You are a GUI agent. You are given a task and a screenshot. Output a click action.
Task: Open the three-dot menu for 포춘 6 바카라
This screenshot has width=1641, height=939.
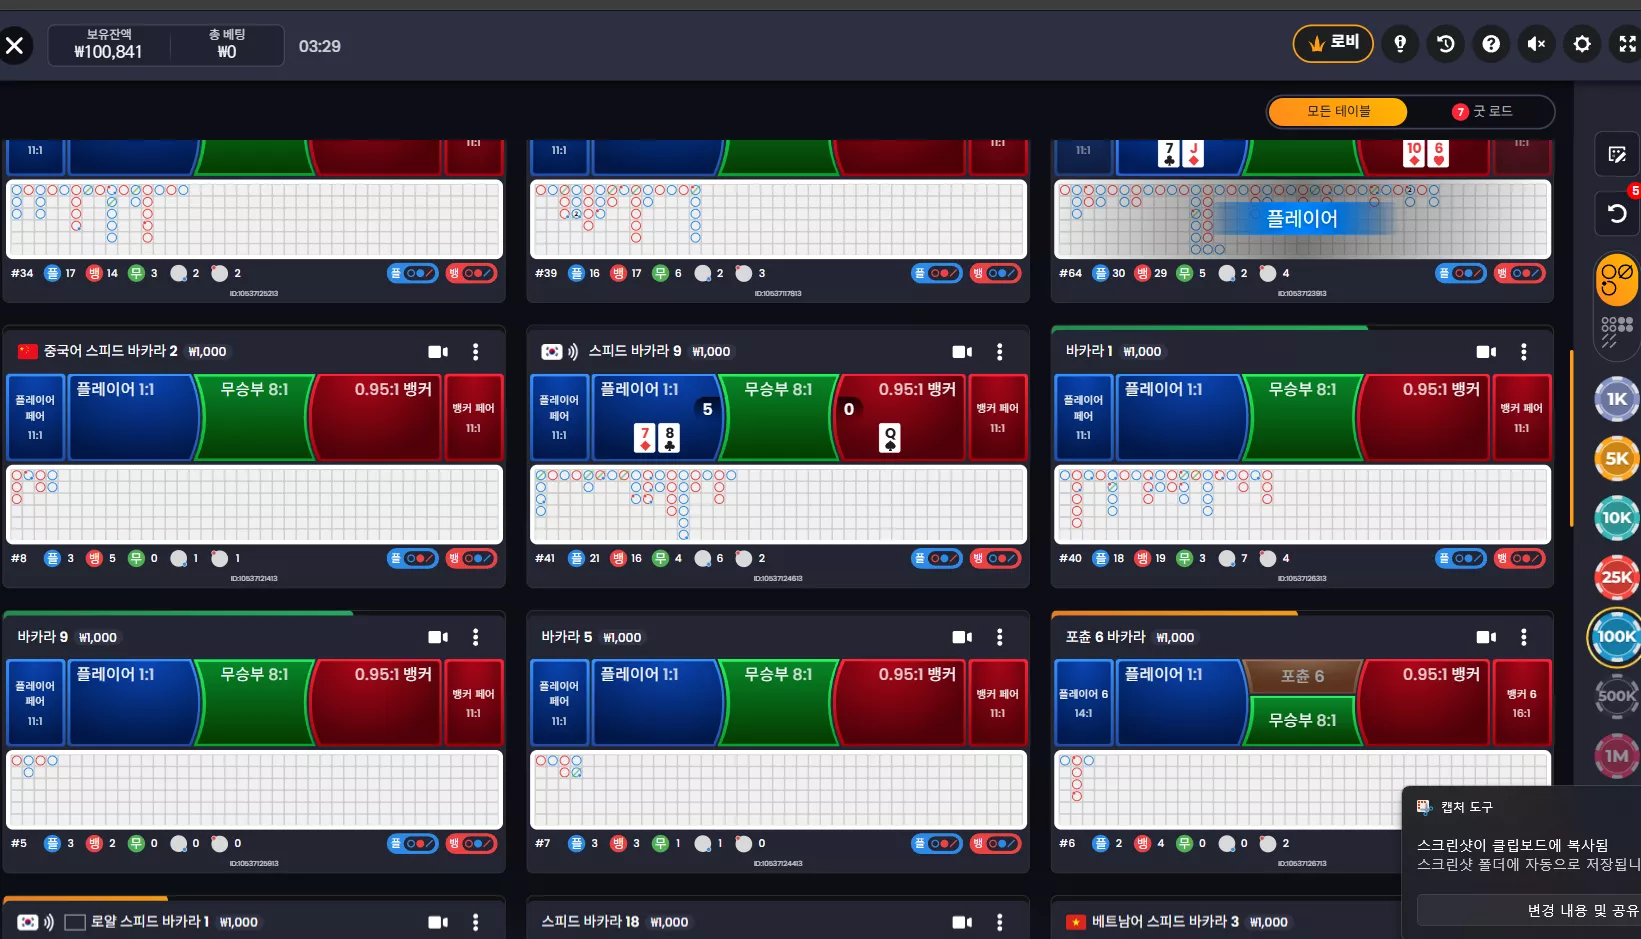pyautogui.click(x=1524, y=637)
